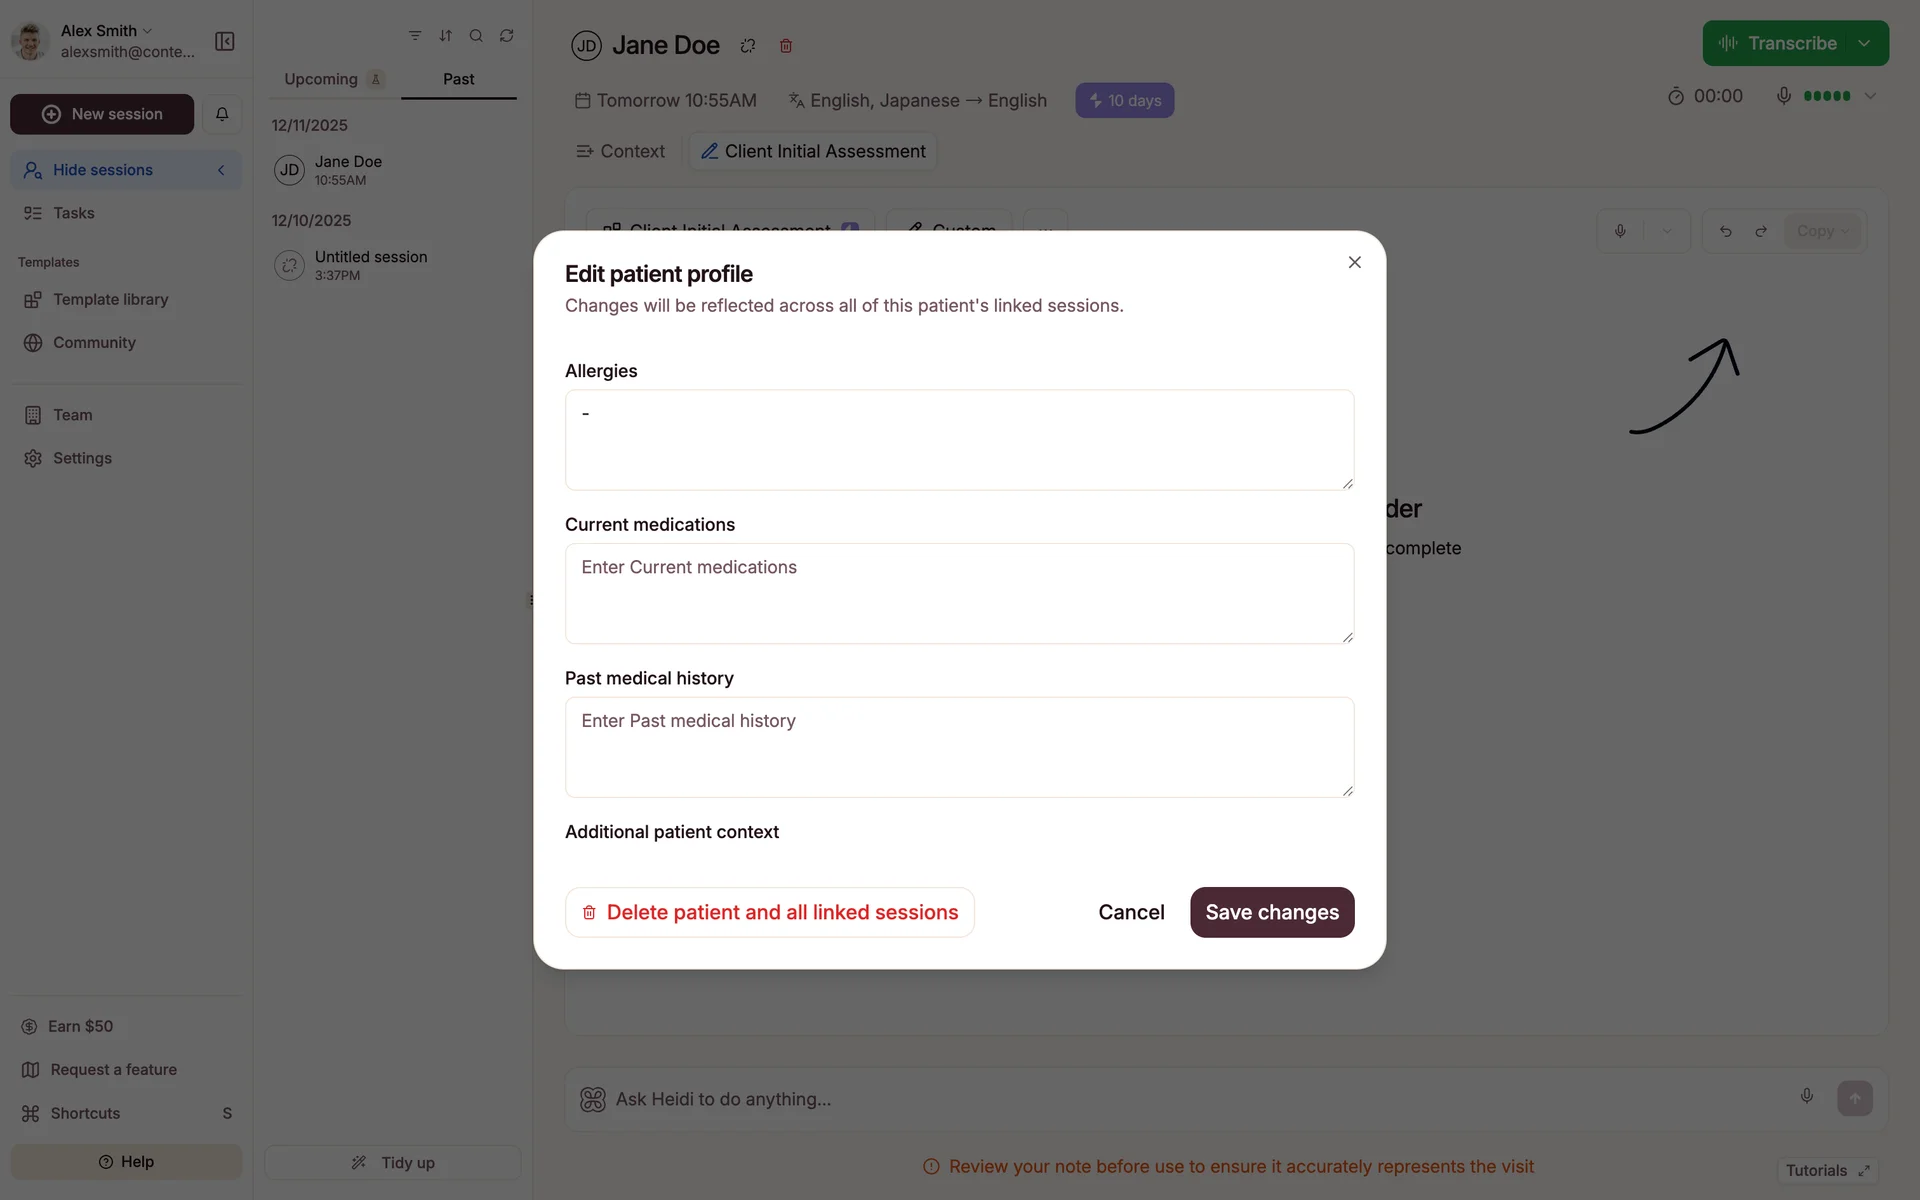The height and width of the screenshot is (1200, 1920).
Task: Toggle Hide sessions in sidebar
Action: (x=126, y=170)
